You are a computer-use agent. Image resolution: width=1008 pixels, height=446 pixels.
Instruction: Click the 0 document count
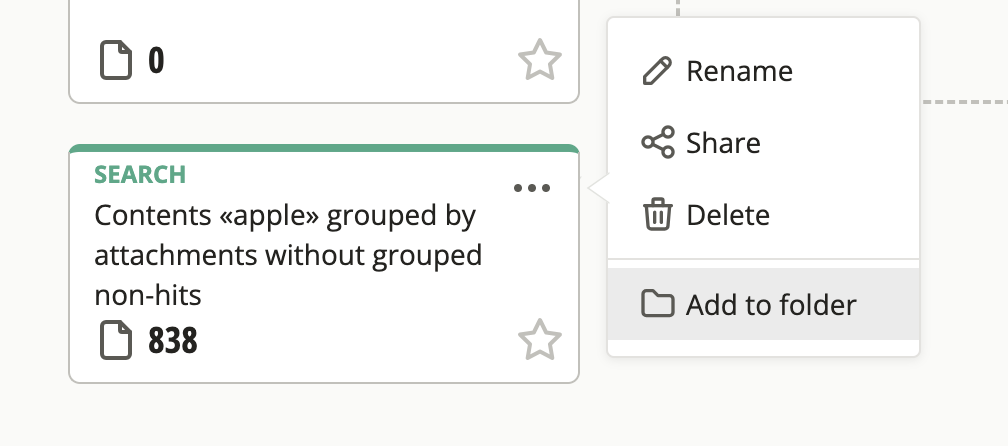pos(156,60)
